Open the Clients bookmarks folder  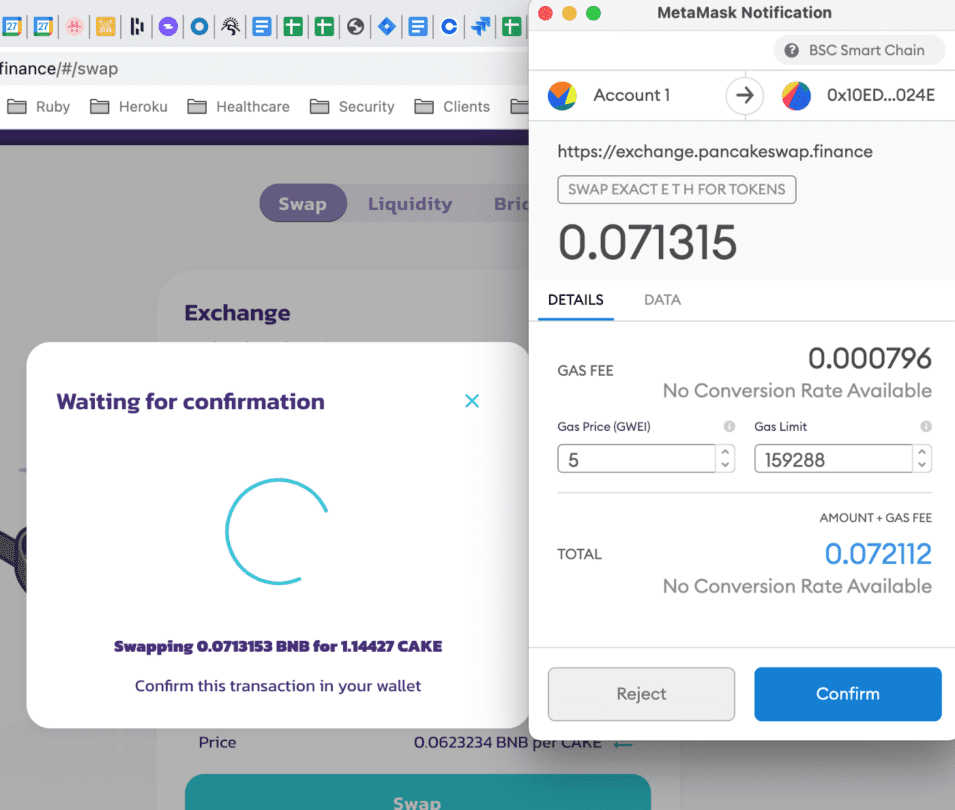pyautogui.click(x=452, y=107)
